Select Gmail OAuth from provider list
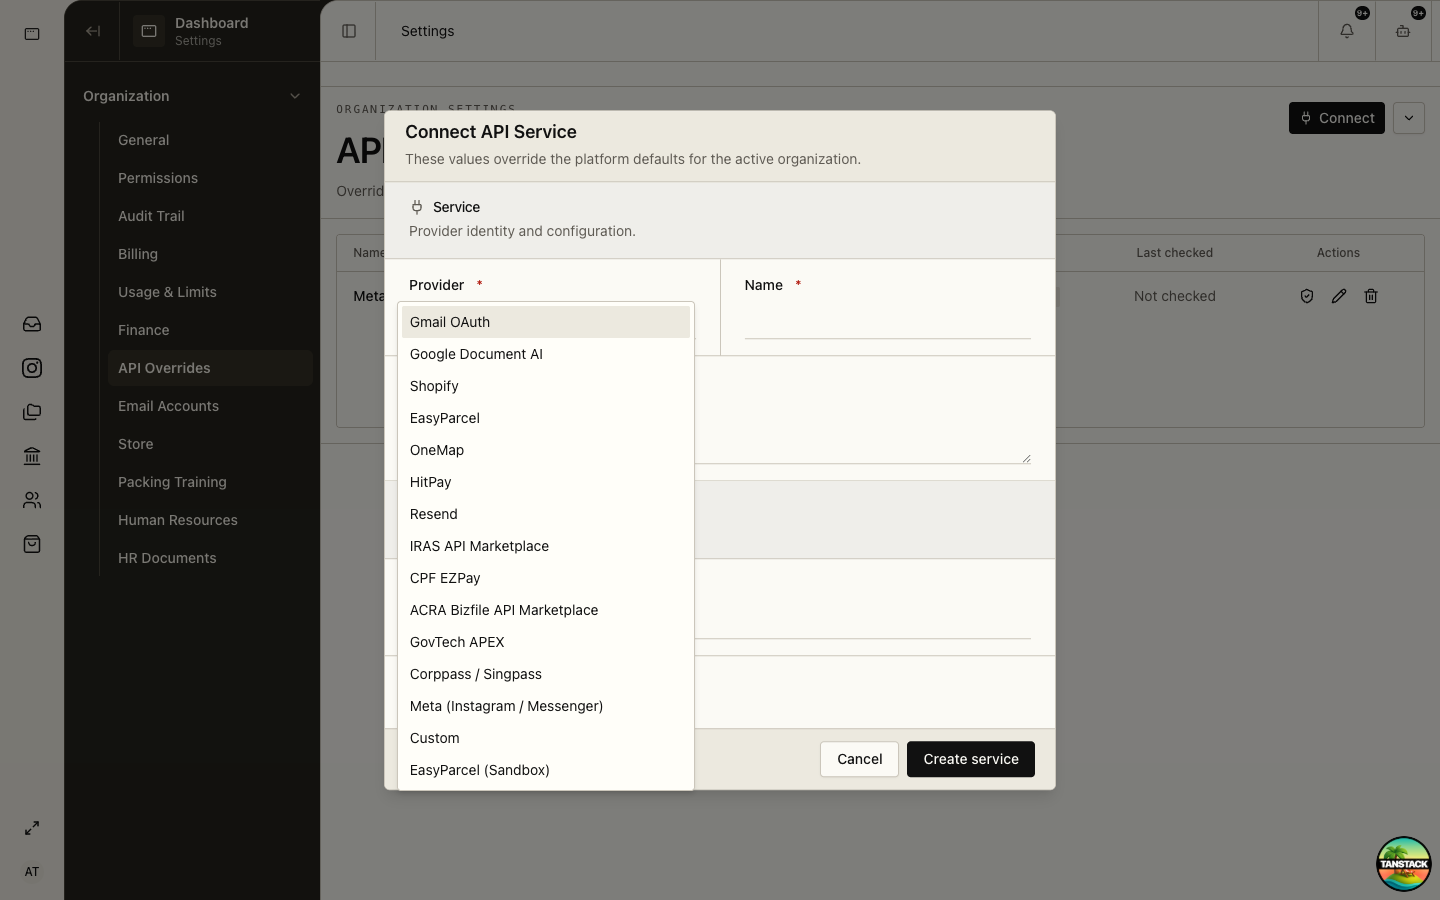 [x=546, y=322]
